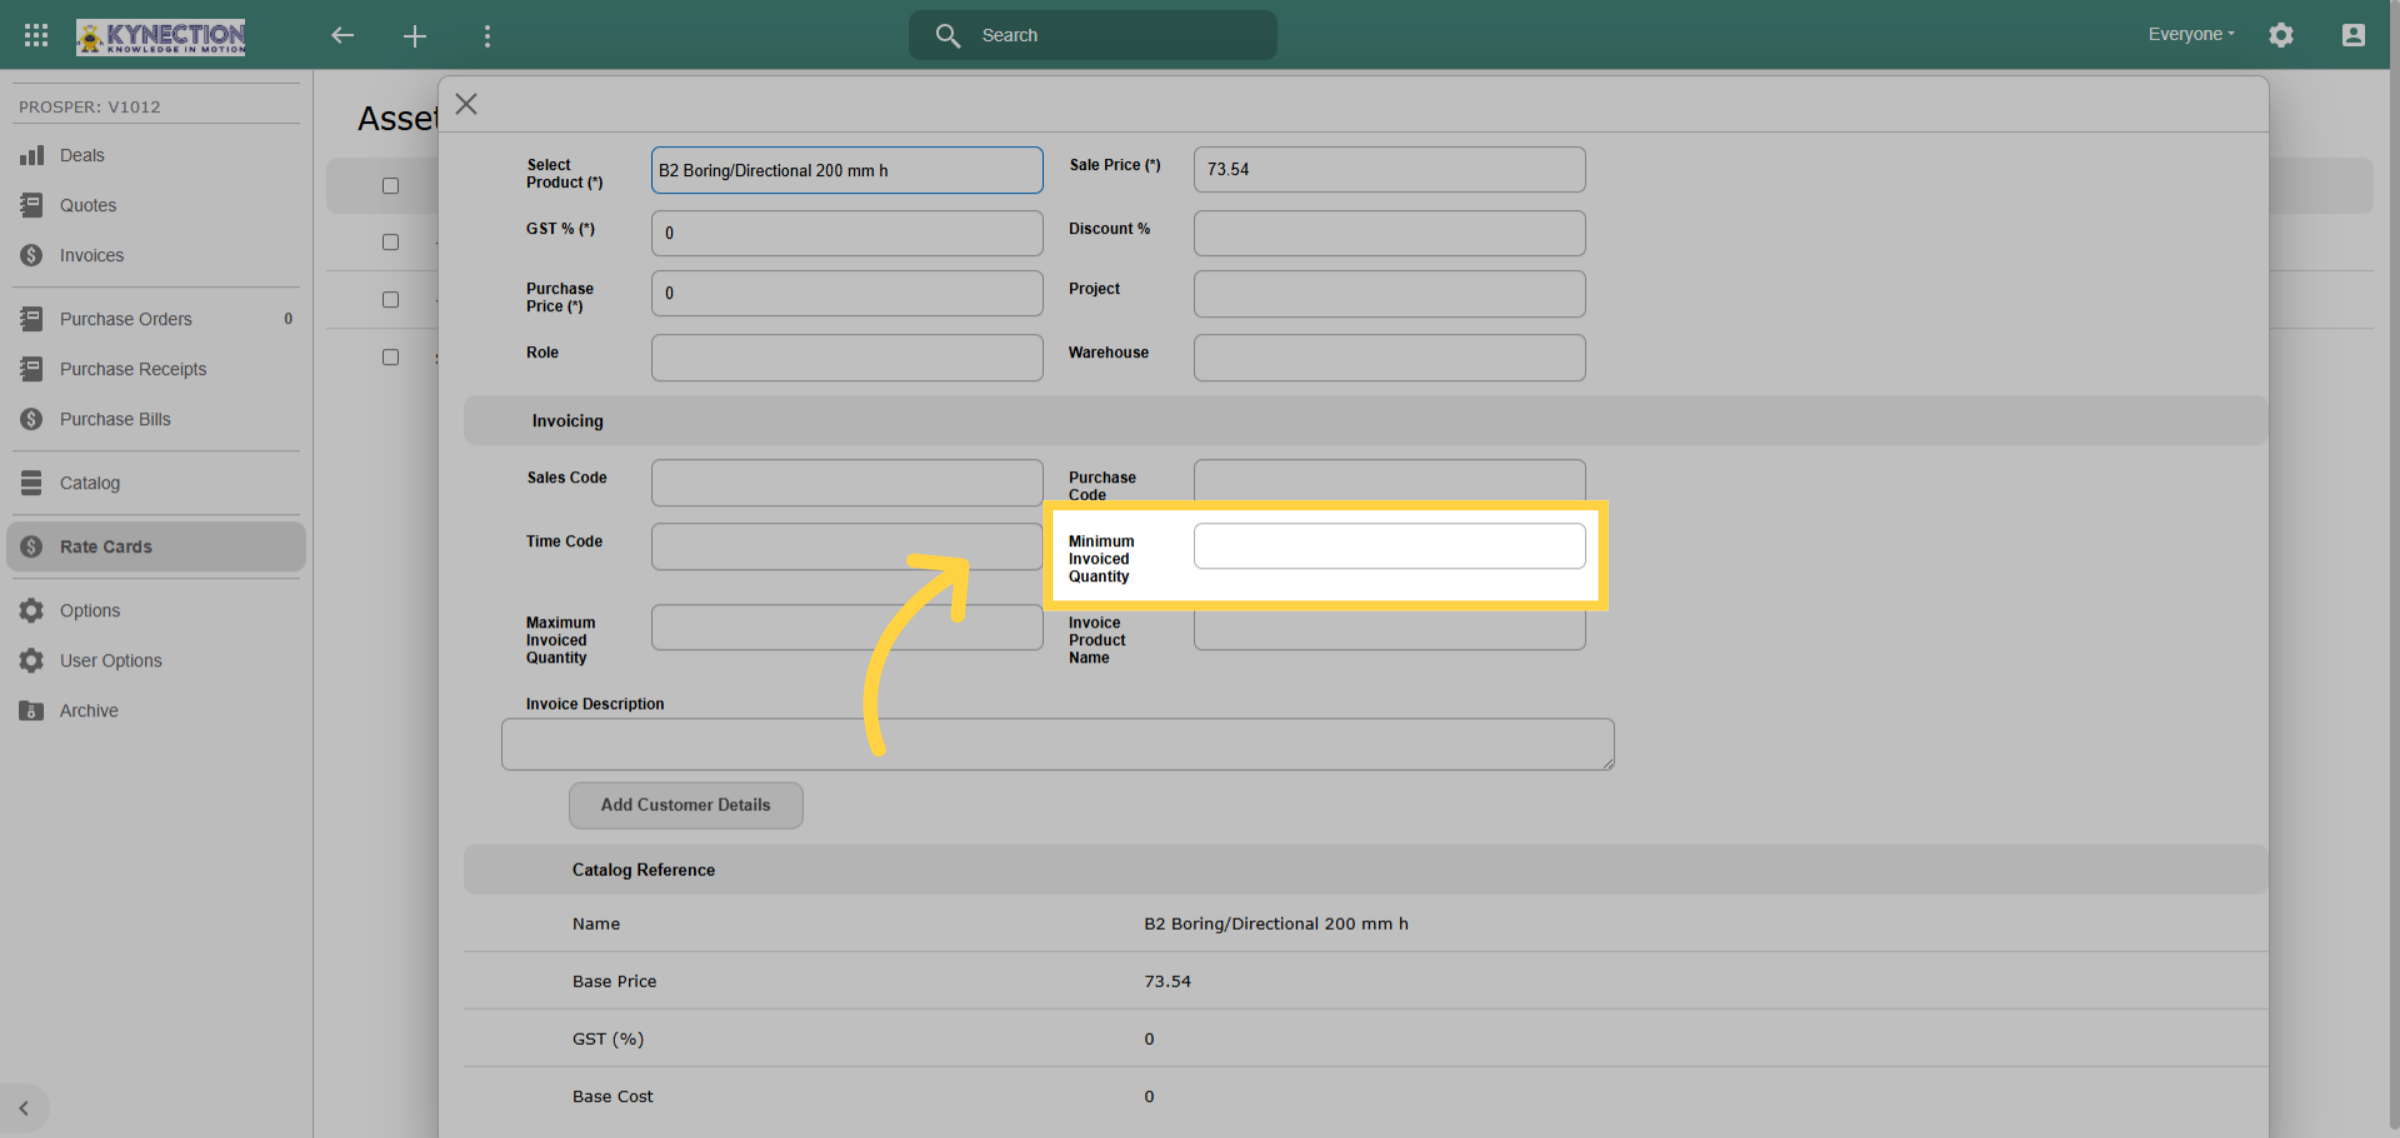Screen dimensions: 2400x1138
Task: Open the Warehouse field
Action: (x=1389, y=357)
